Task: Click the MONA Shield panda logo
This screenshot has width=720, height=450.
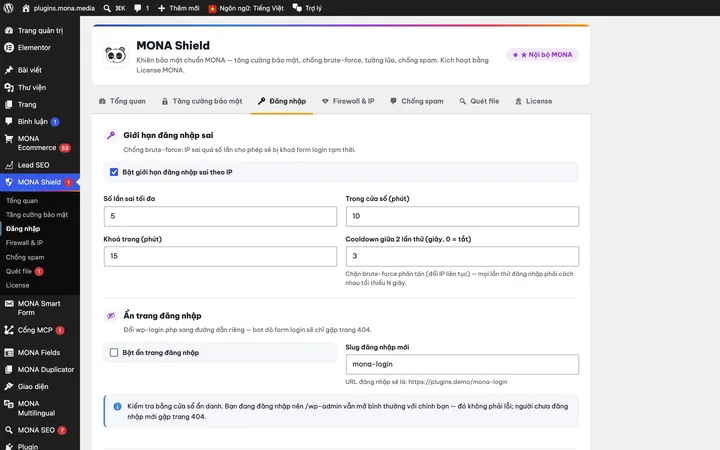Action: click(115, 55)
